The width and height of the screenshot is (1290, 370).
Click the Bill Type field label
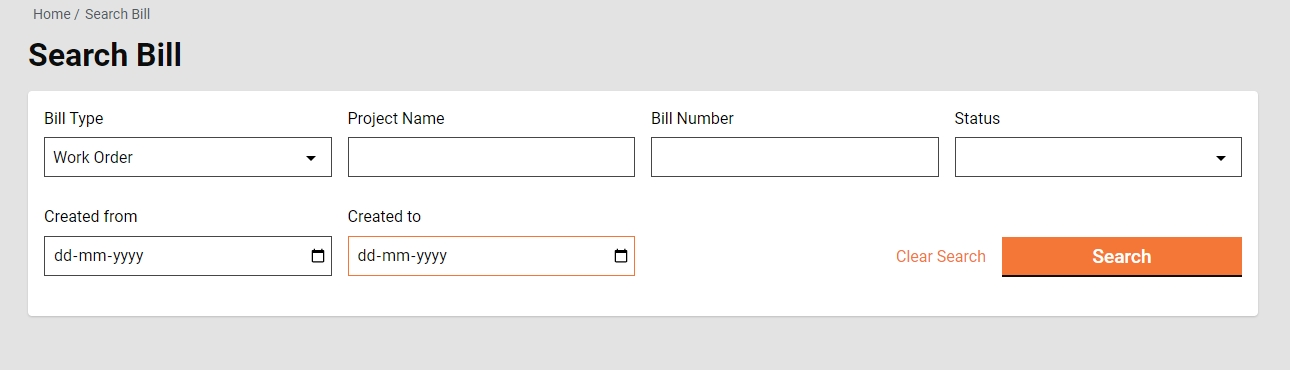tap(74, 118)
